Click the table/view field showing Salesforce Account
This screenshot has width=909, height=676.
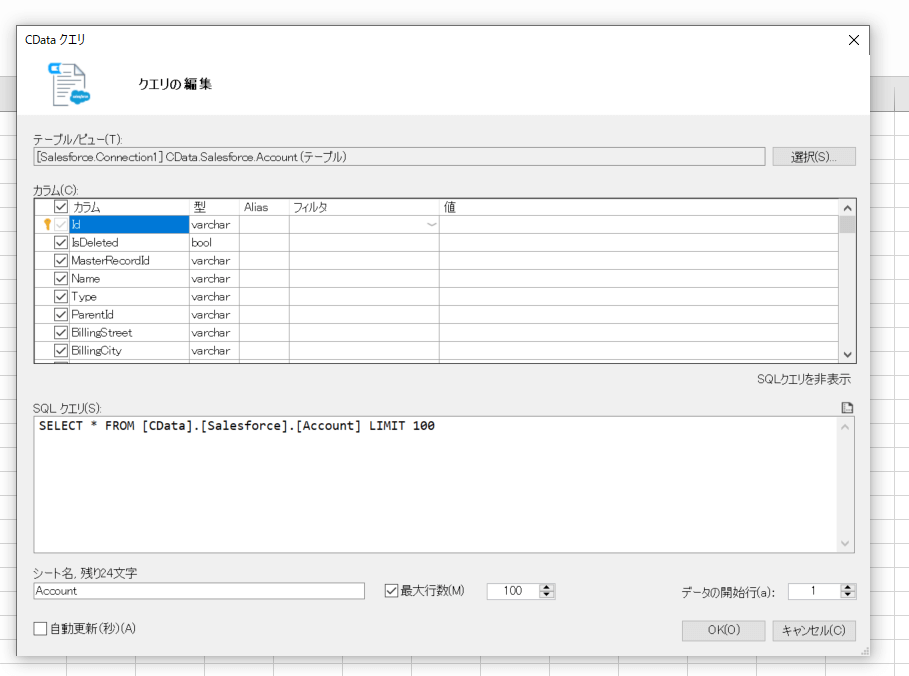tap(399, 157)
